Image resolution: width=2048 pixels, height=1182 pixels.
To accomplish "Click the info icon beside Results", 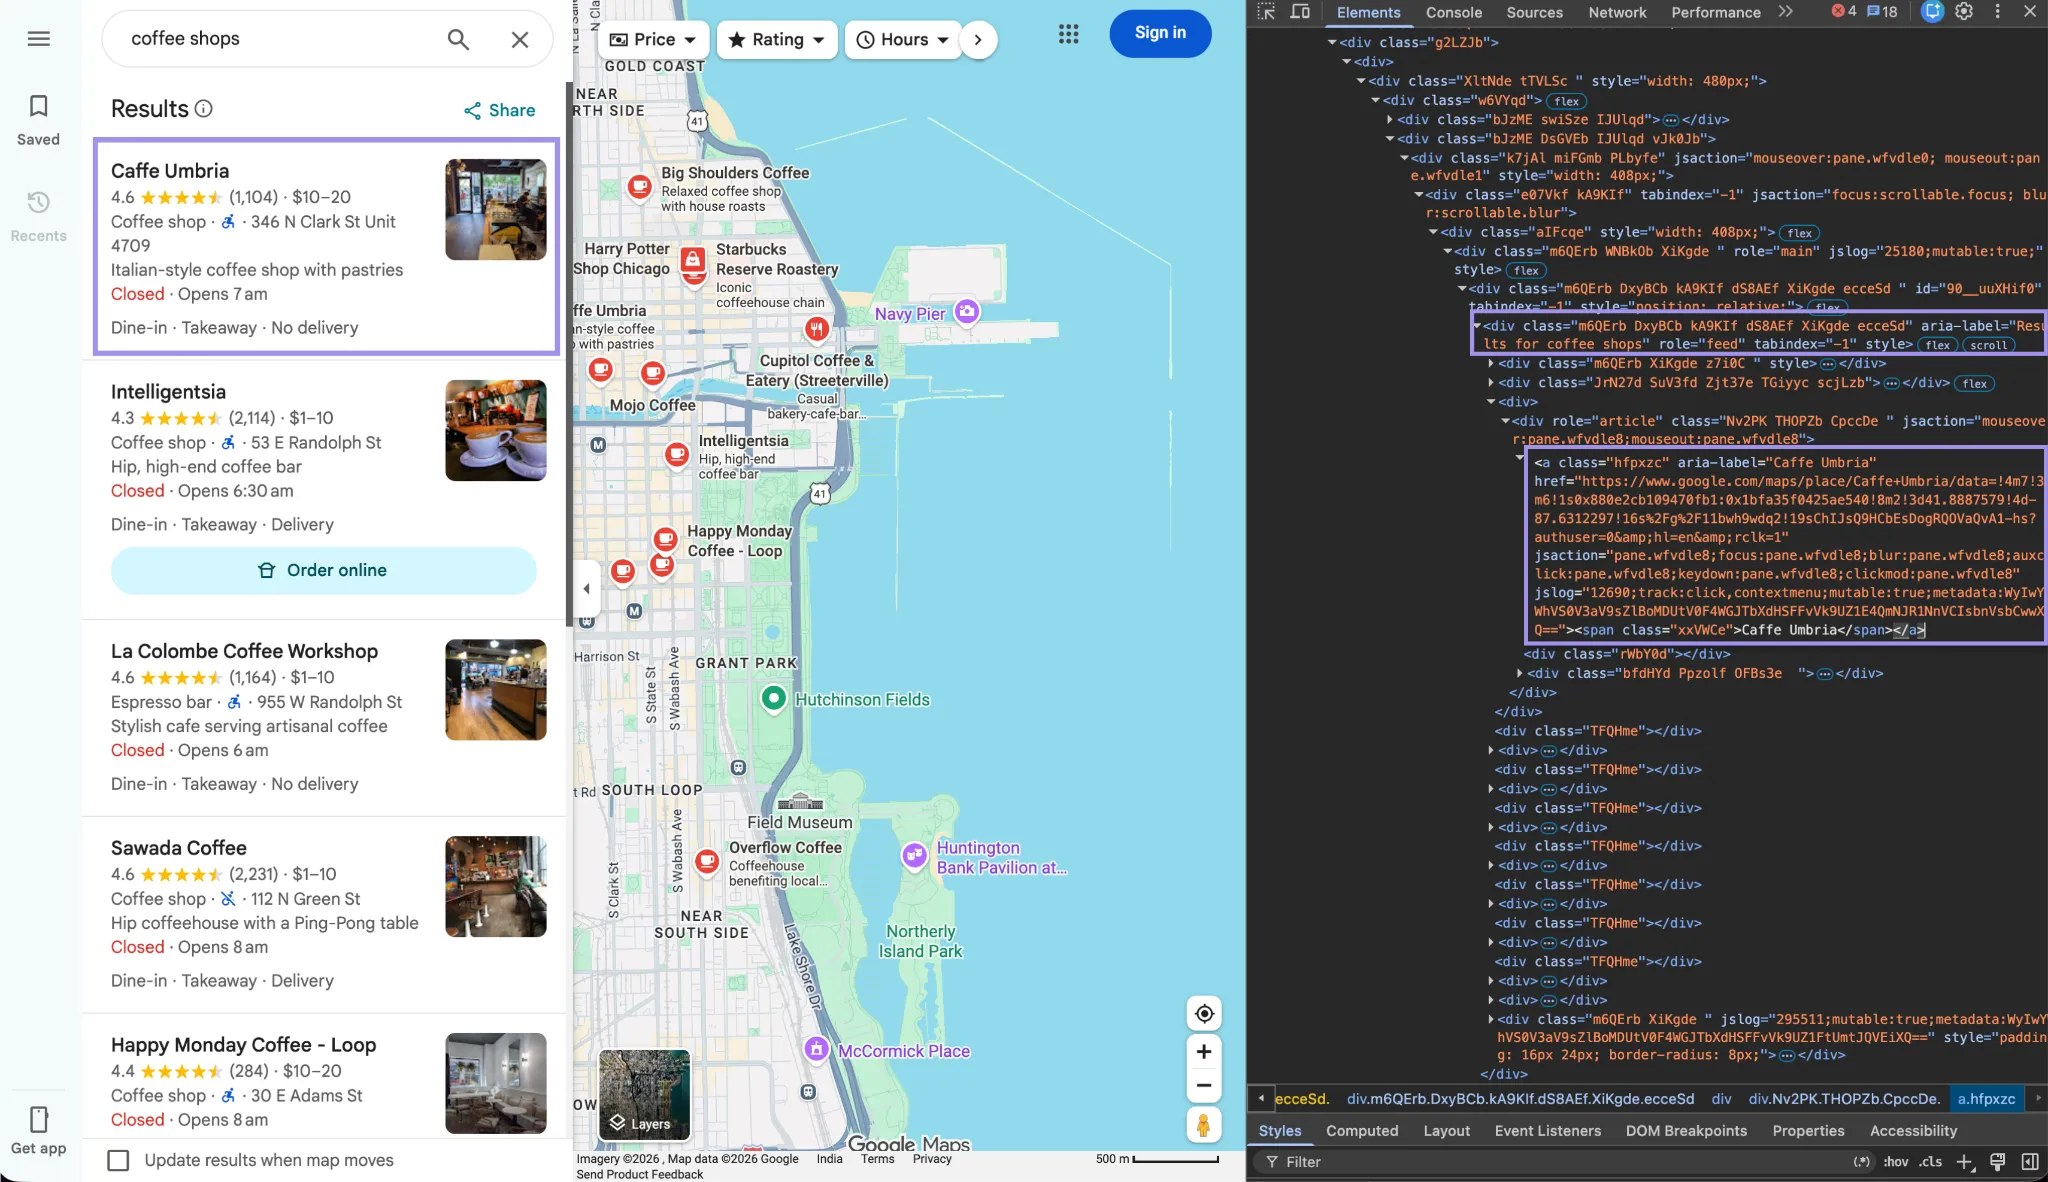I will (x=204, y=108).
